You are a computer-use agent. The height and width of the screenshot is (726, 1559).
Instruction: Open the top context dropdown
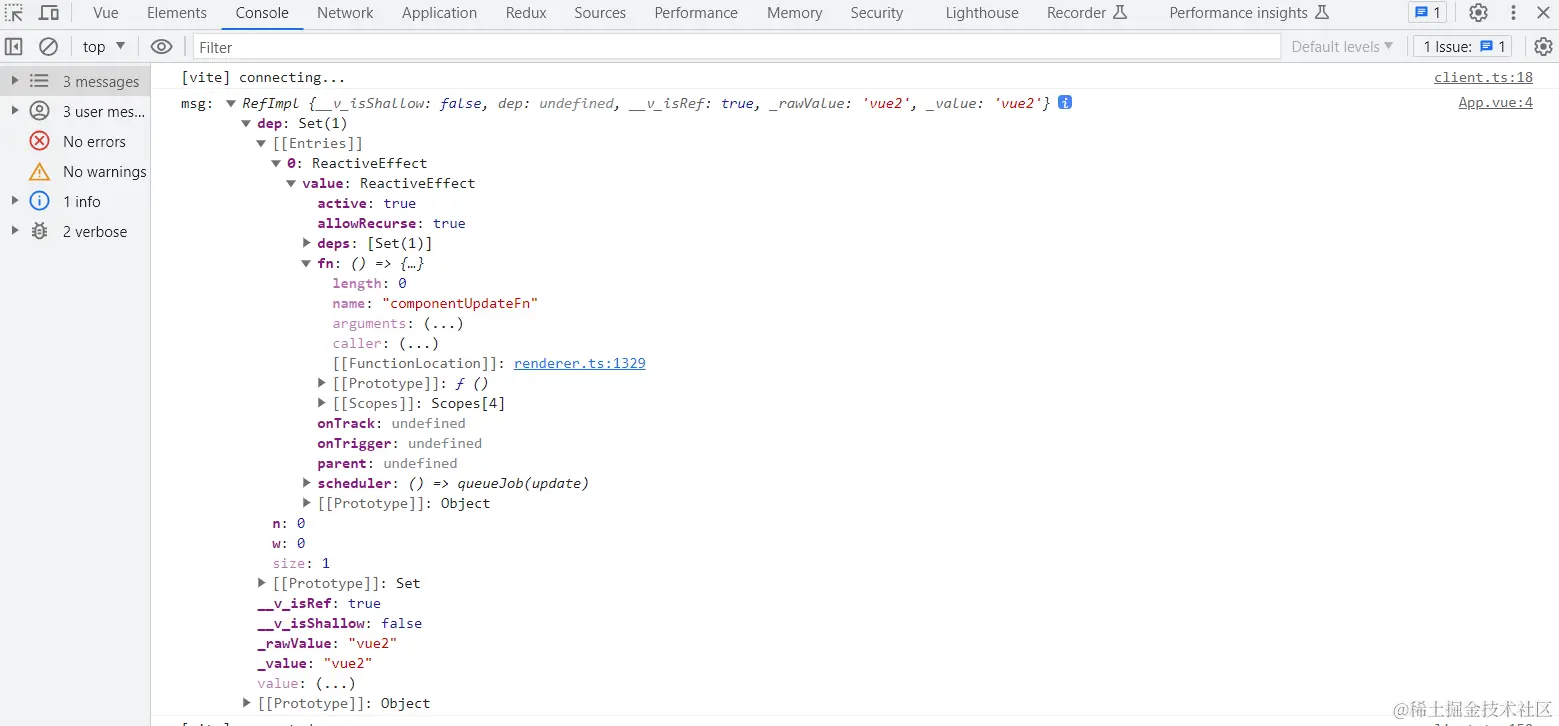(x=104, y=47)
